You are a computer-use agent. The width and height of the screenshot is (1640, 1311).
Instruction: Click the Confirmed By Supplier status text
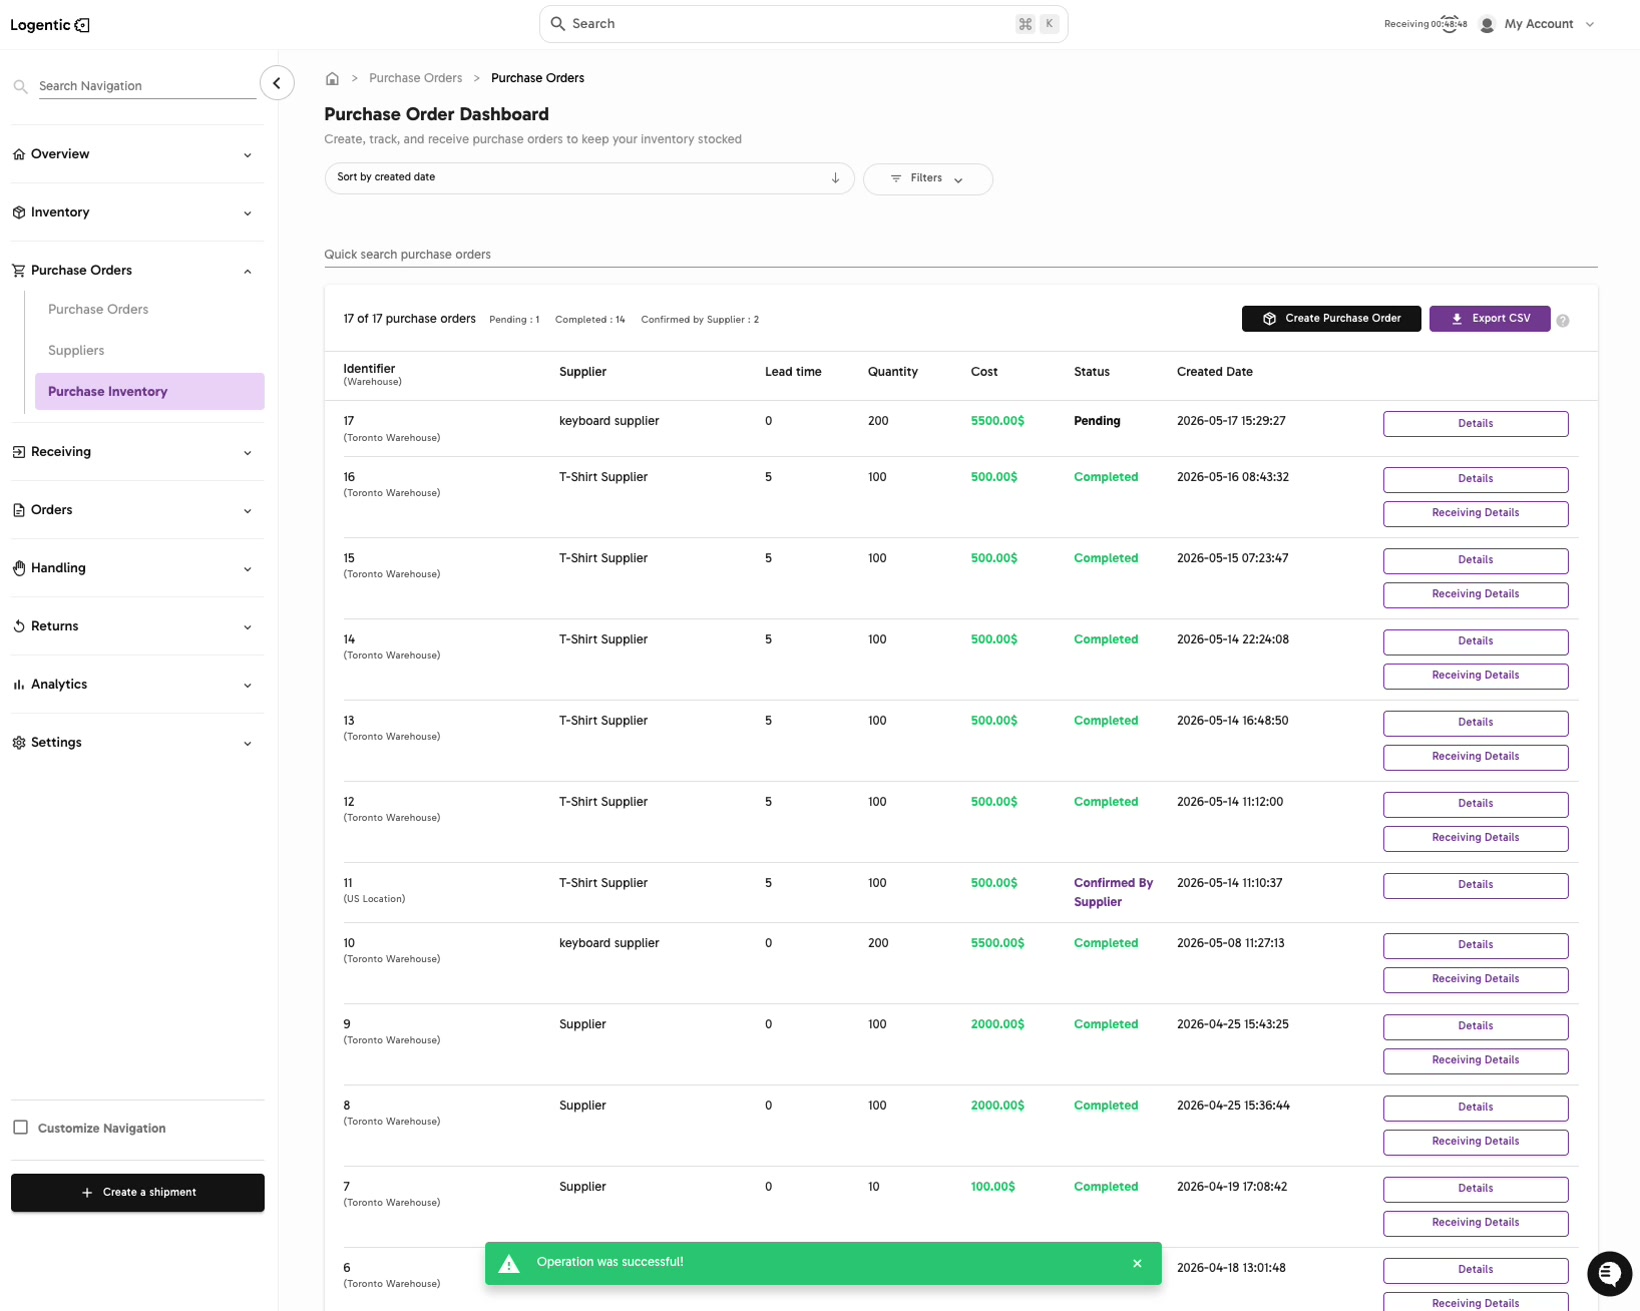pos(1113,892)
